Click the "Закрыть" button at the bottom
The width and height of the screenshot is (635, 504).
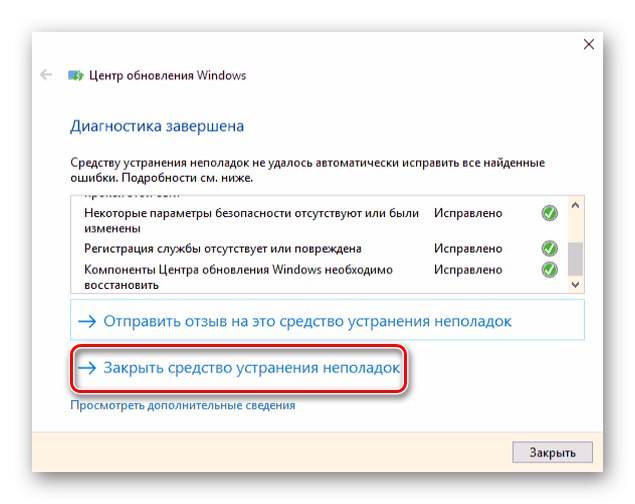pos(552,452)
